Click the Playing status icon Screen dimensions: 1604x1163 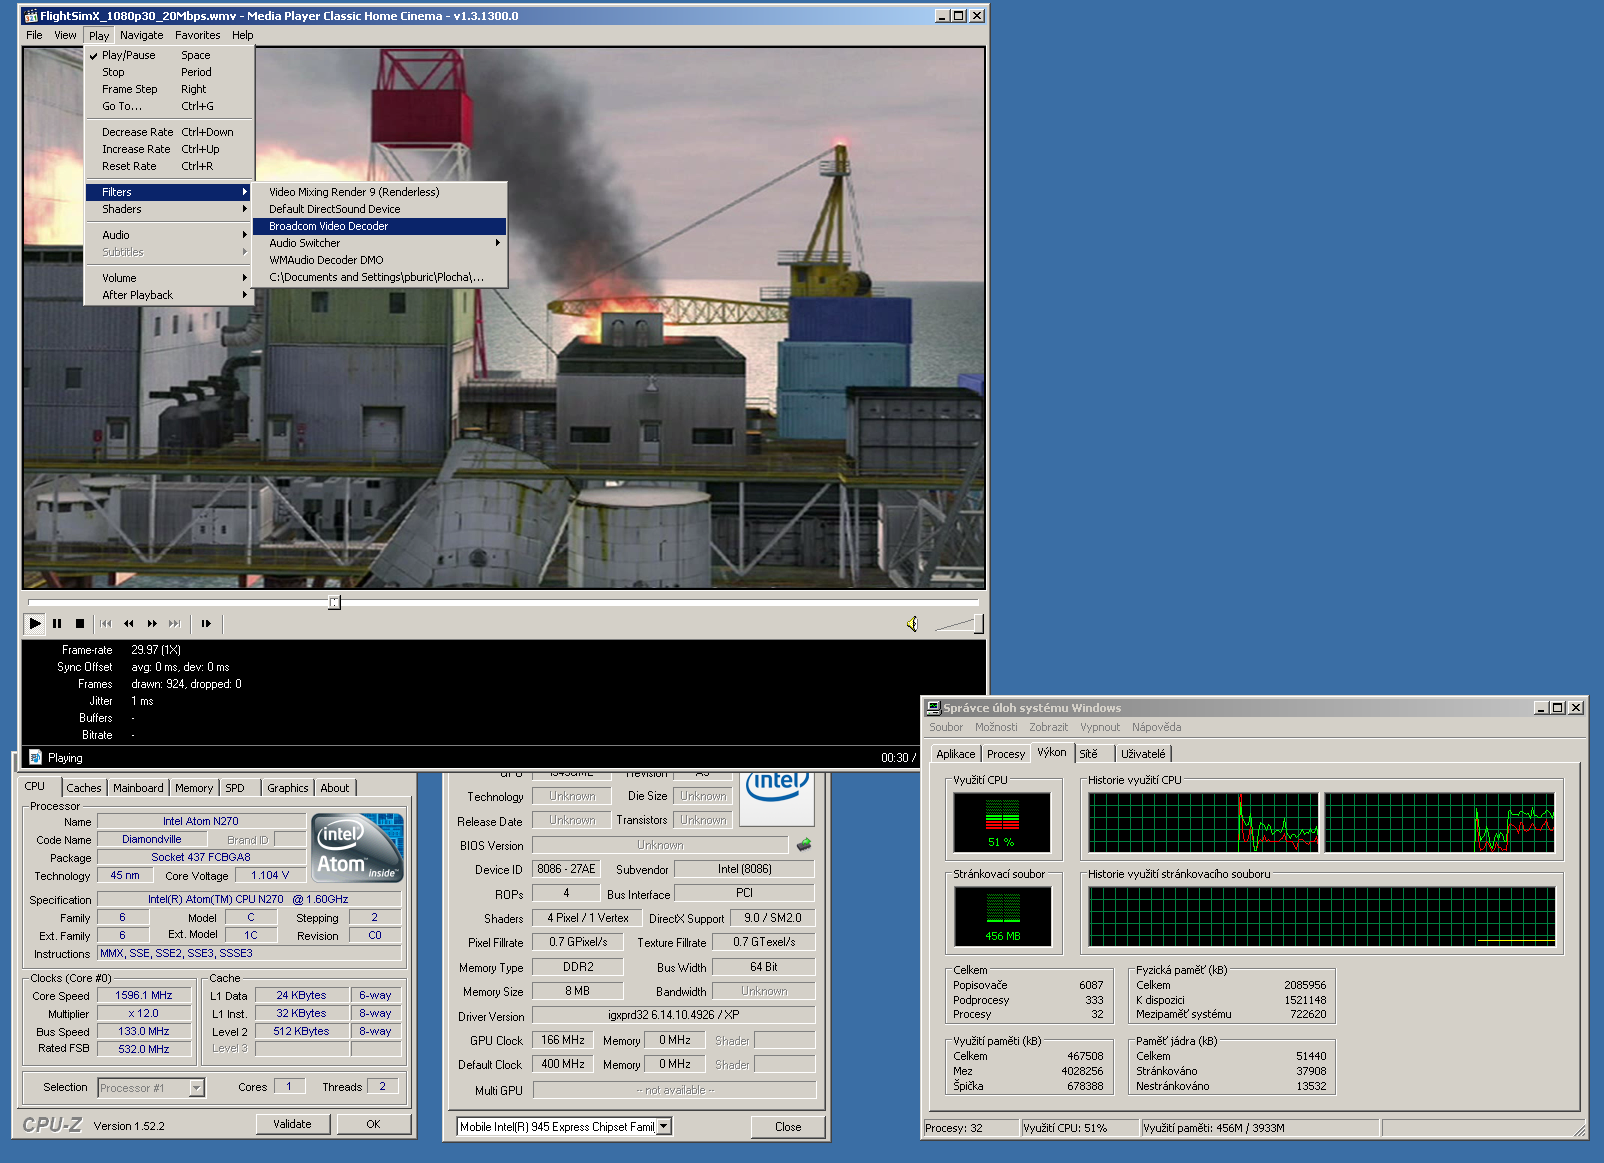36,757
